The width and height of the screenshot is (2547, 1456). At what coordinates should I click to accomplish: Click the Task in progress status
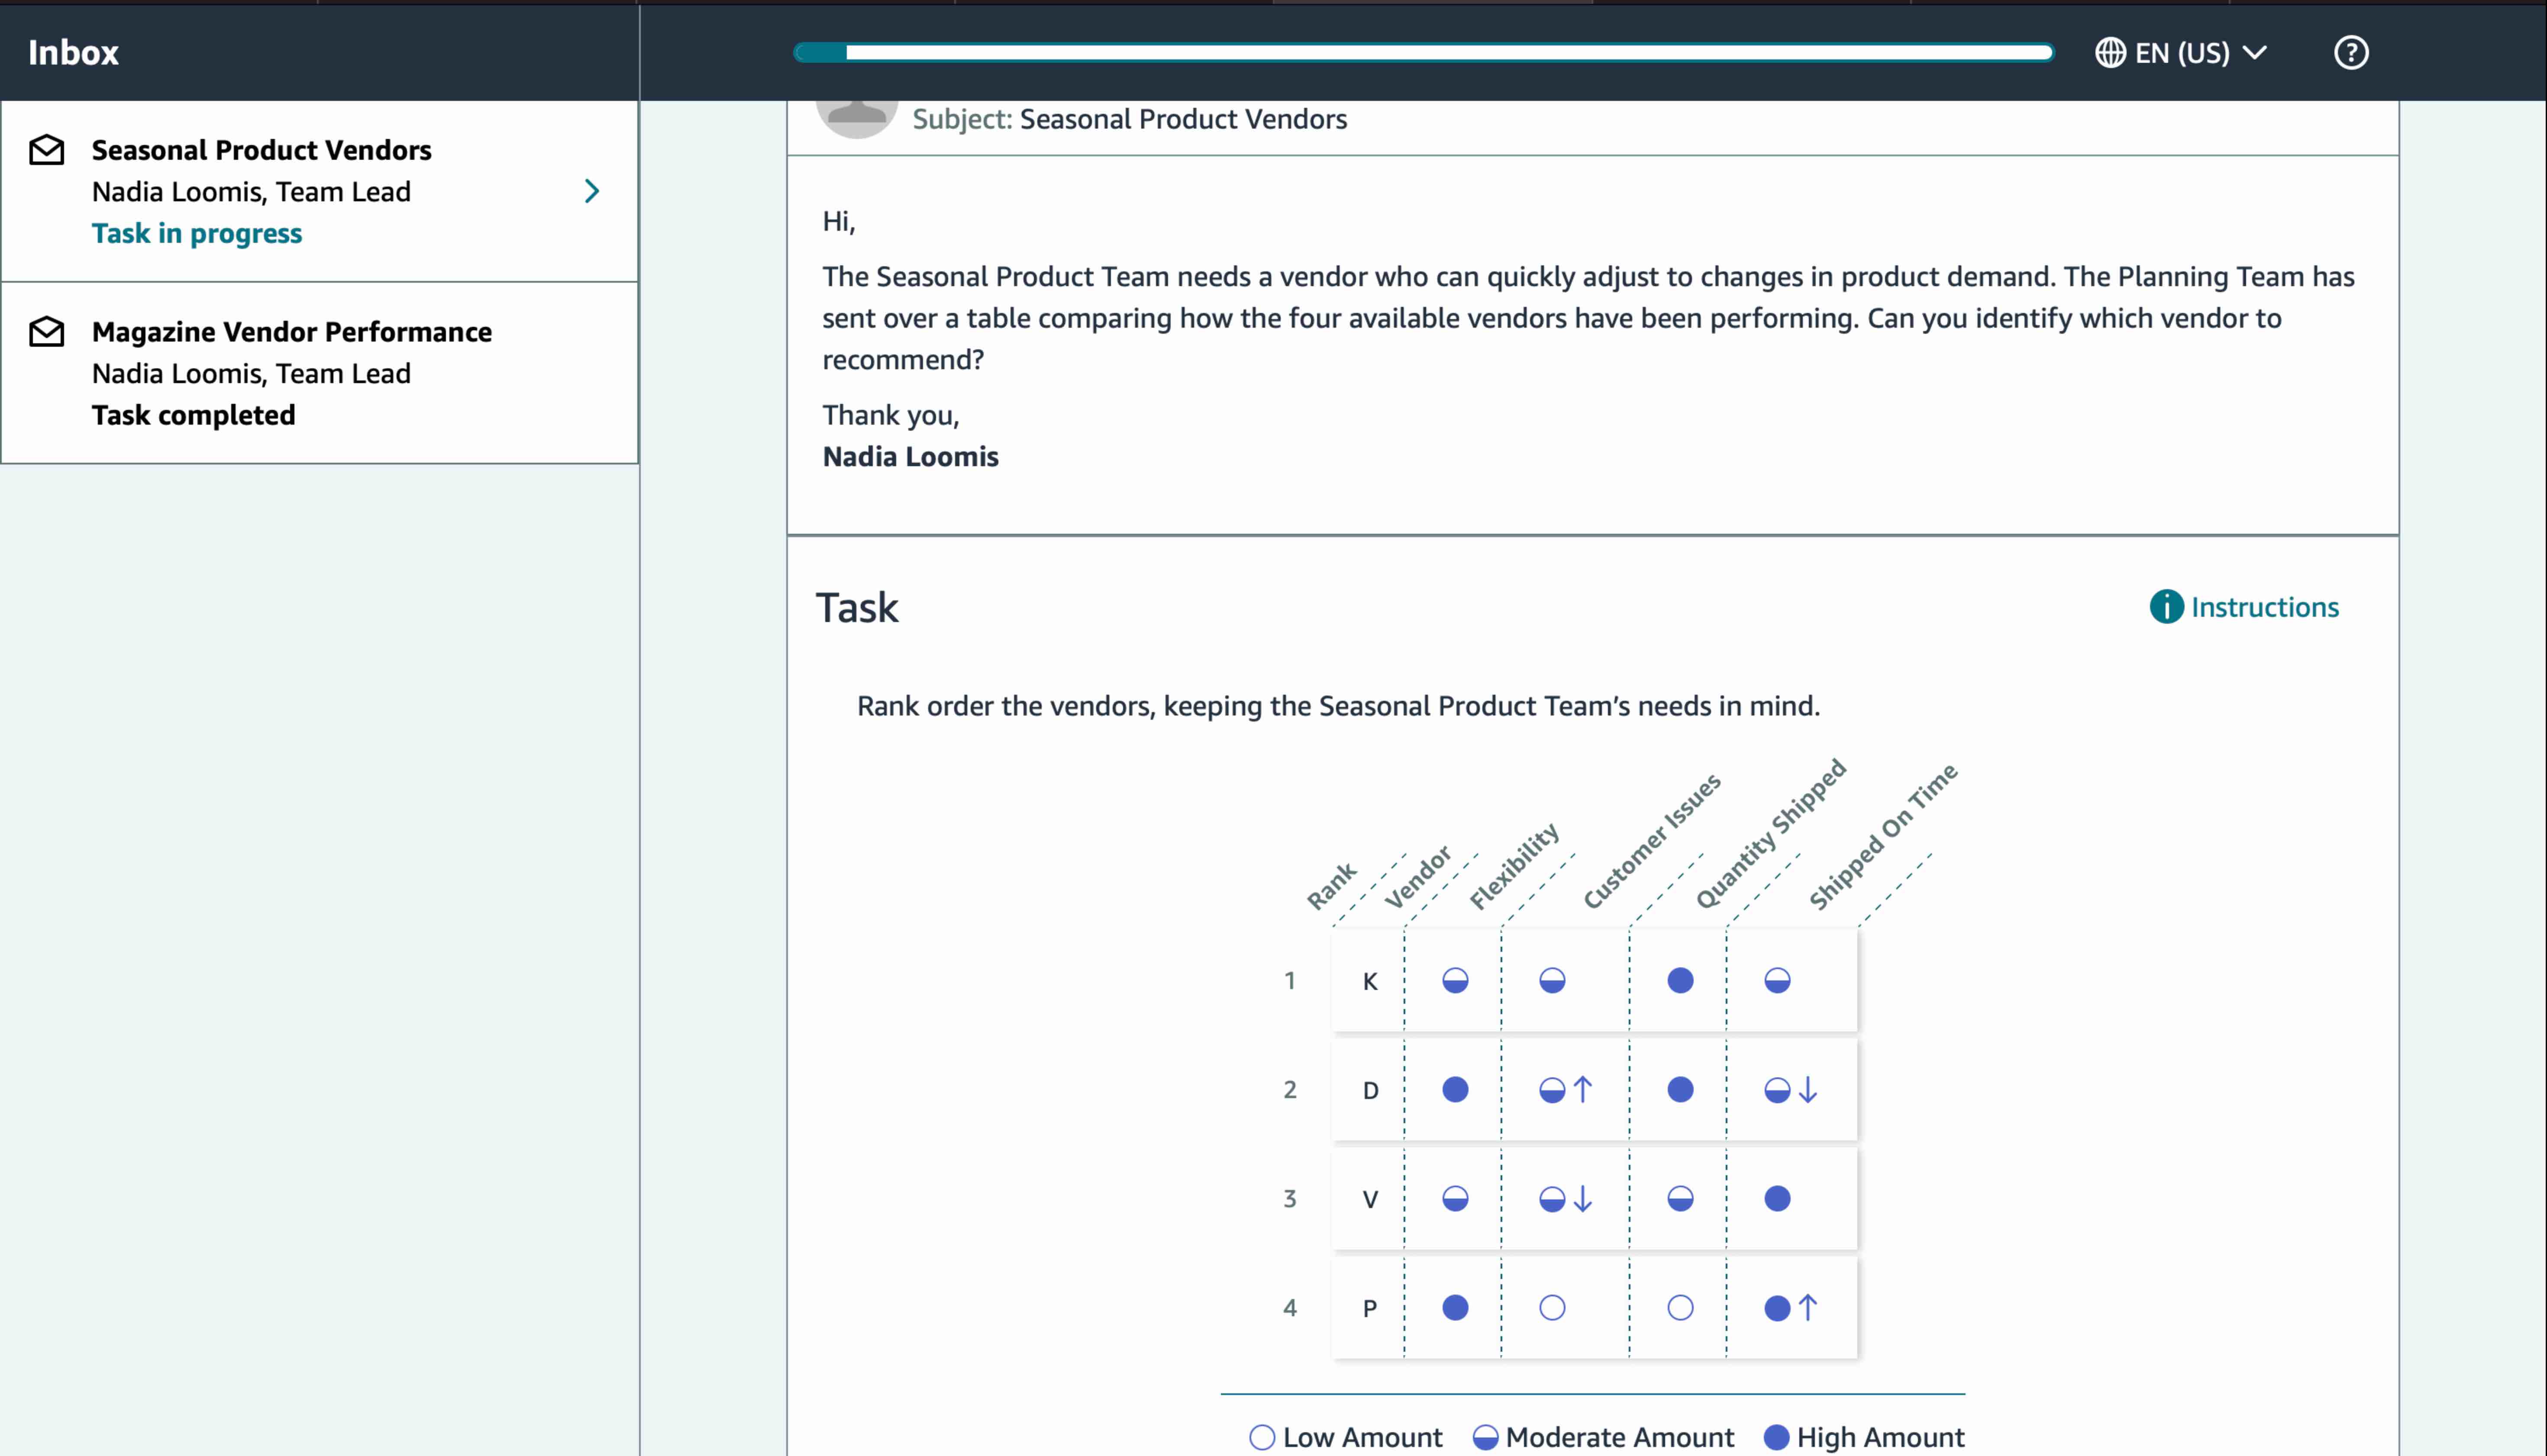[x=196, y=233]
